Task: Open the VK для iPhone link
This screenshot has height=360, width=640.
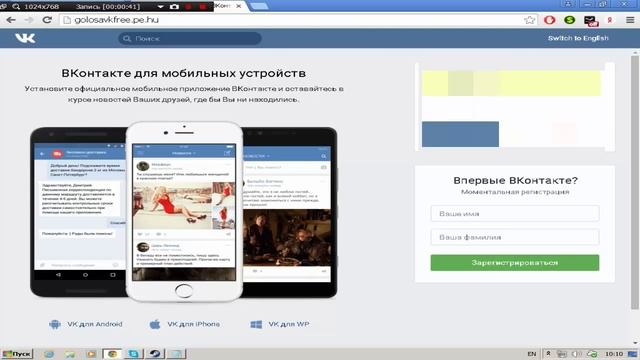Action: 193,324
